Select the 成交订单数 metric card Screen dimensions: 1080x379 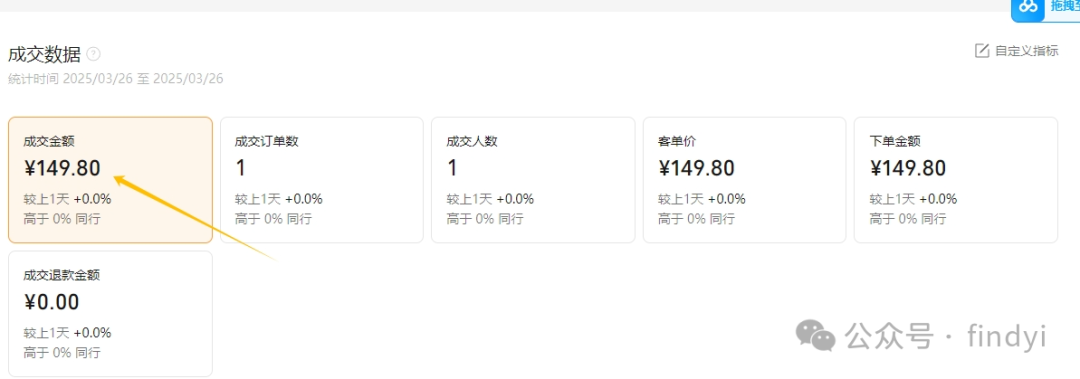(x=322, y=180)
